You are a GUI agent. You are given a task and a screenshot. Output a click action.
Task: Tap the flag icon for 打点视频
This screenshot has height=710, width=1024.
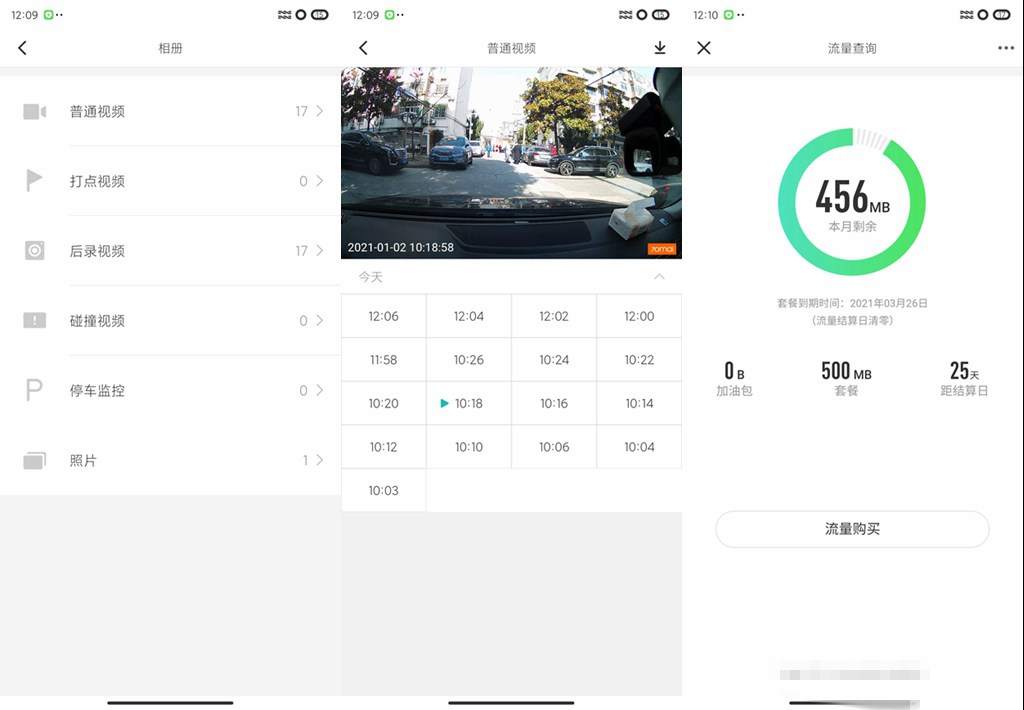(35, 181)
